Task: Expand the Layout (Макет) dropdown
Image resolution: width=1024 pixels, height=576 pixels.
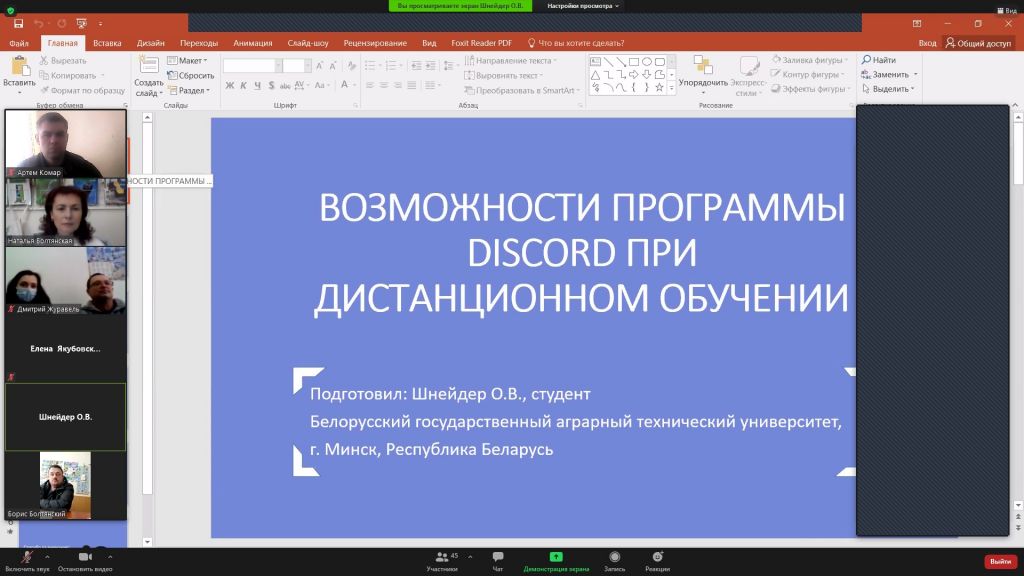Action: (x=190, y=60)
